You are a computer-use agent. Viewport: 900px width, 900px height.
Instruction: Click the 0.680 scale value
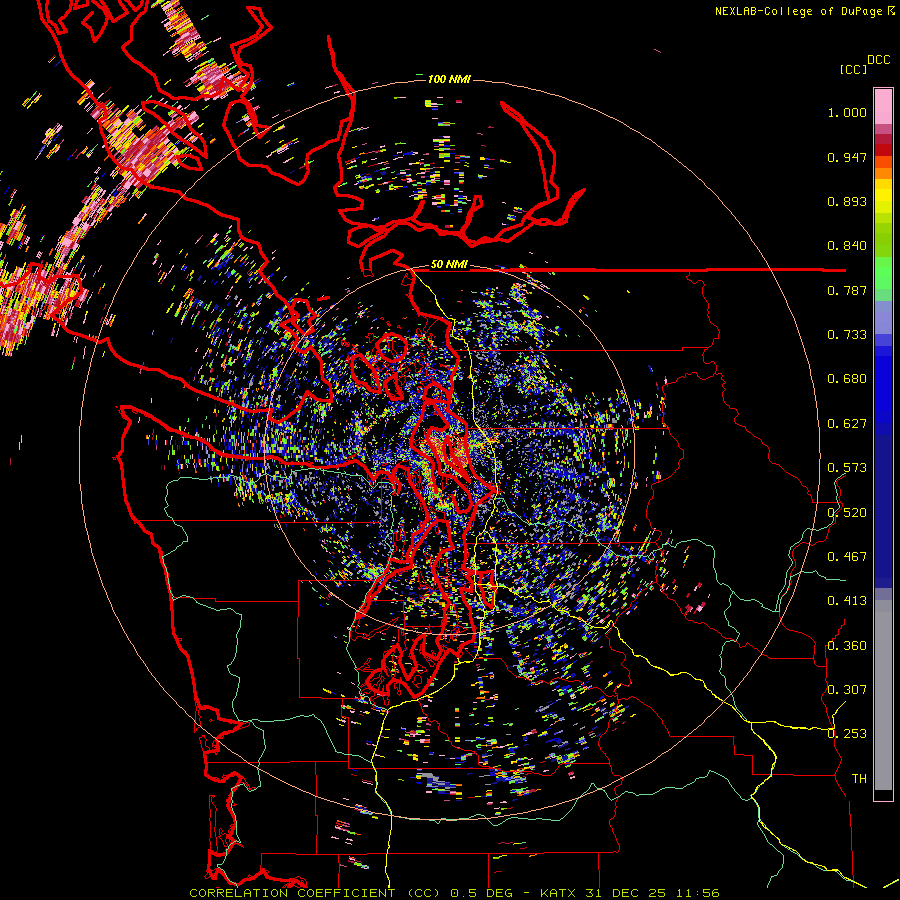coord(847,379)
